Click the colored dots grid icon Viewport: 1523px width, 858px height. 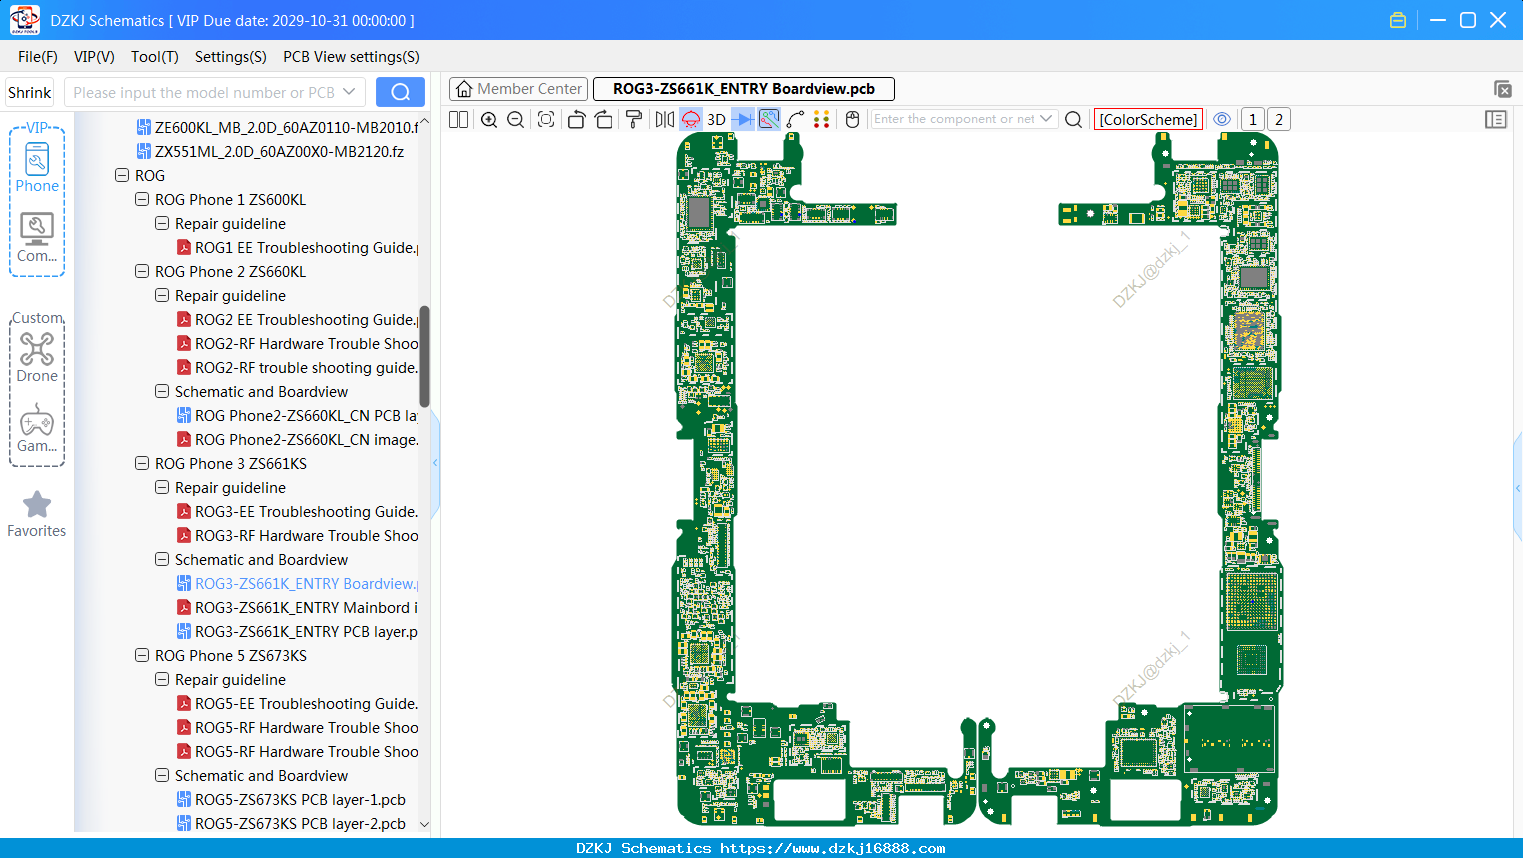[x=822, y=120]
